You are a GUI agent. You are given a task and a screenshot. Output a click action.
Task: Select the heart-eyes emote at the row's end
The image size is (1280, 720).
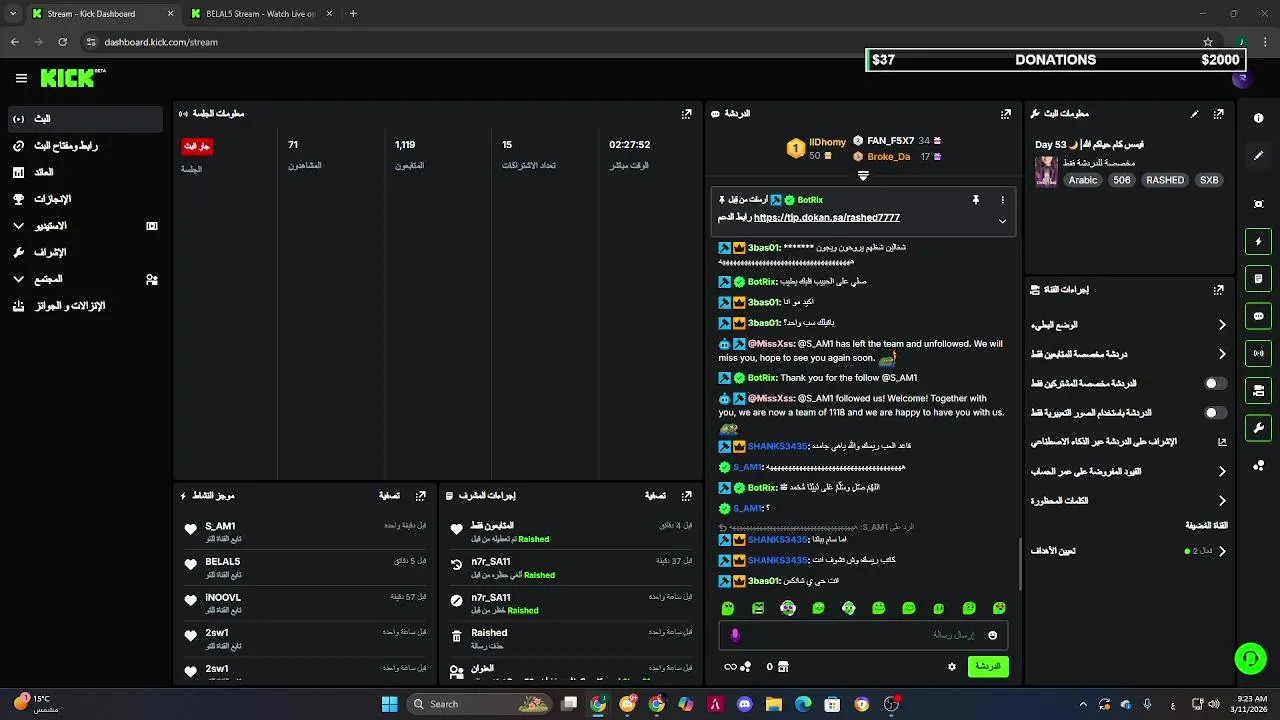coord(999,608)
